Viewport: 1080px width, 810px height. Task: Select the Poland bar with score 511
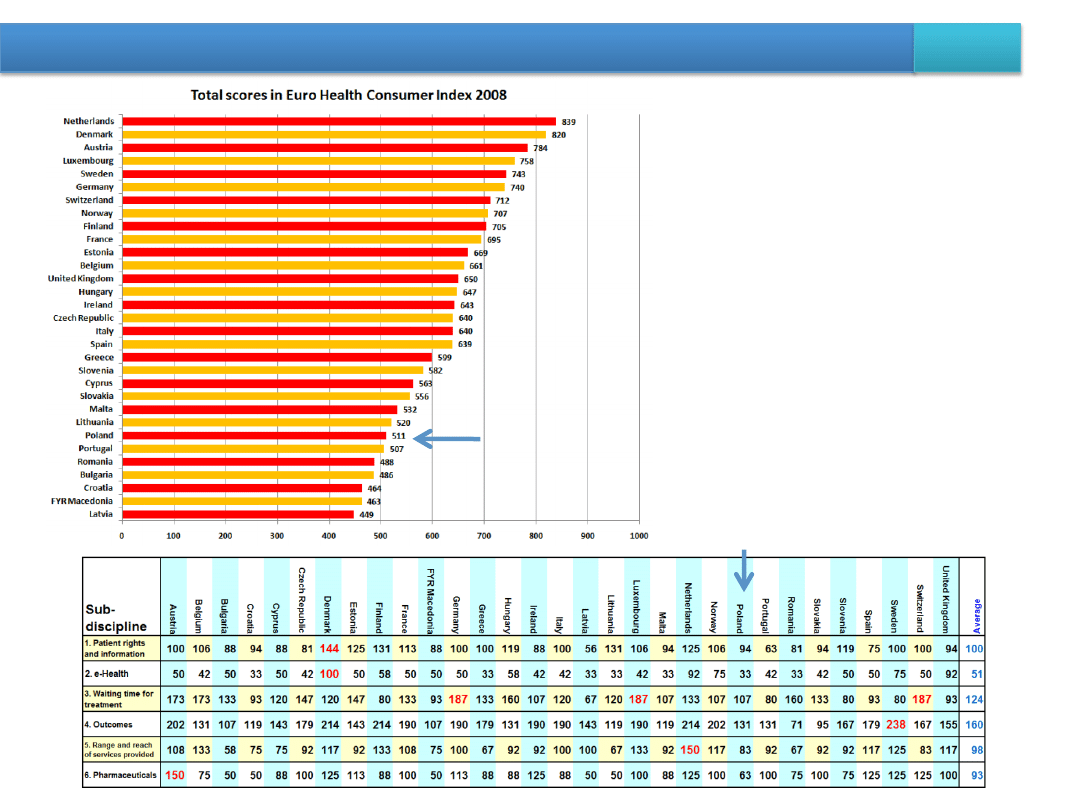point(254,435)
